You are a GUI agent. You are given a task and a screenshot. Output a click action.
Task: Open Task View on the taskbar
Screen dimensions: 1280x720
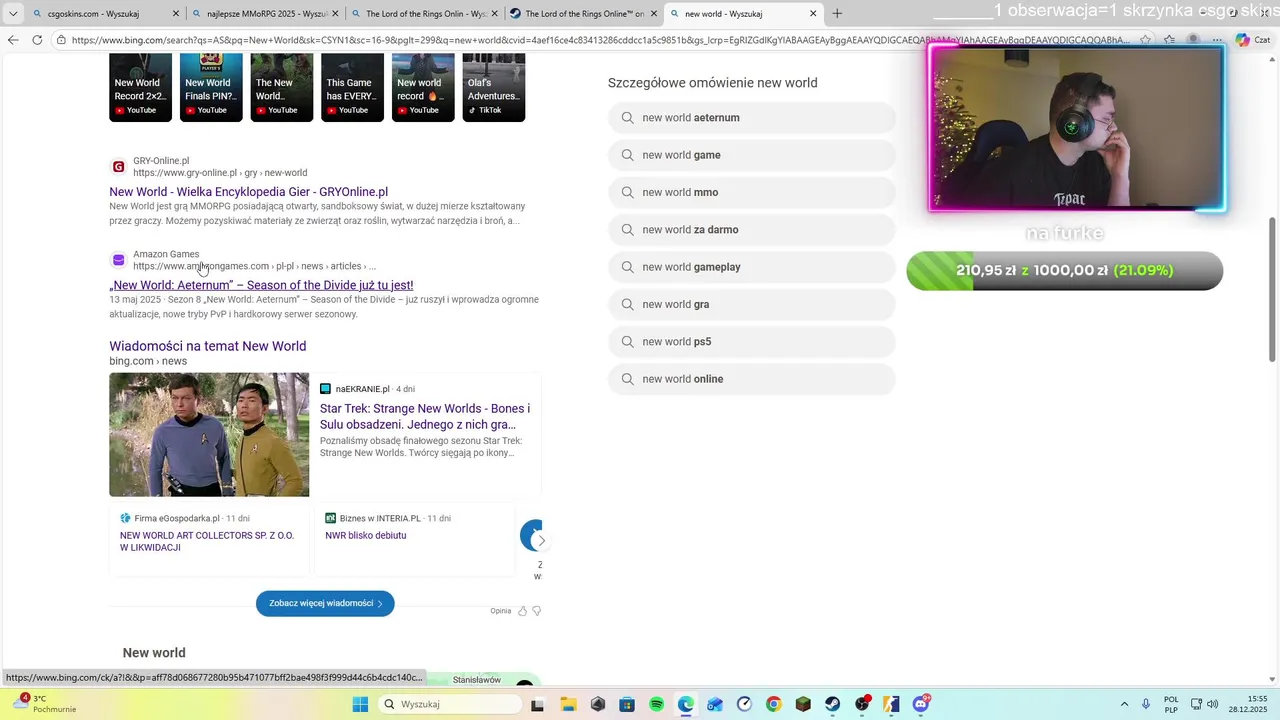538,704
